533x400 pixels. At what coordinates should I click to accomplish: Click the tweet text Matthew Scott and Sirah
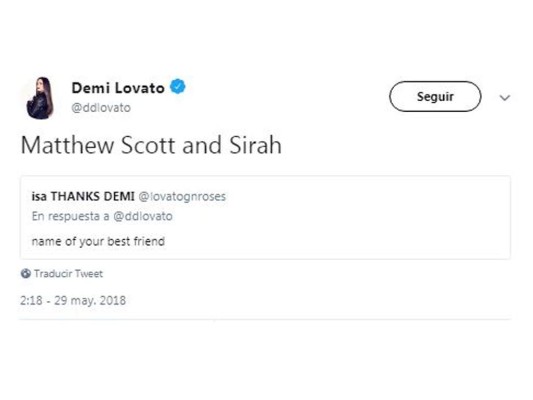point(151,145)
